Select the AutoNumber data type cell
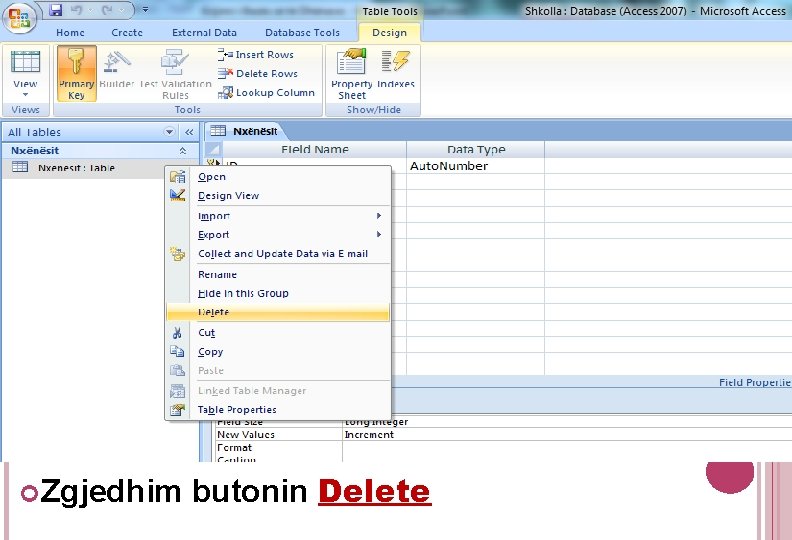 point(475,166)
